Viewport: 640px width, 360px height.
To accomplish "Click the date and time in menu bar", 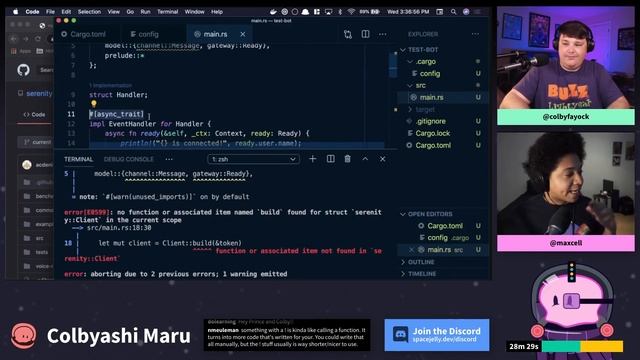I will point(408,12).
